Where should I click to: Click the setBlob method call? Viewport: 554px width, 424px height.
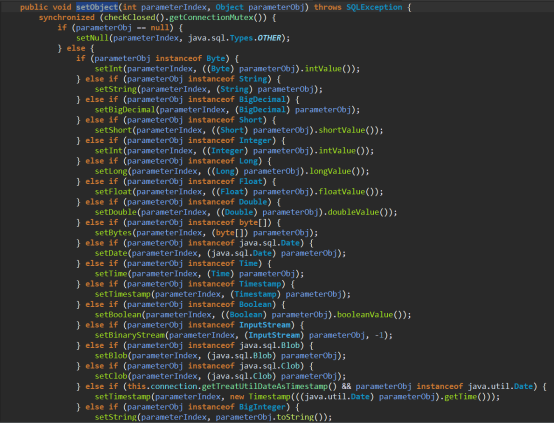[x=111, y=355]
